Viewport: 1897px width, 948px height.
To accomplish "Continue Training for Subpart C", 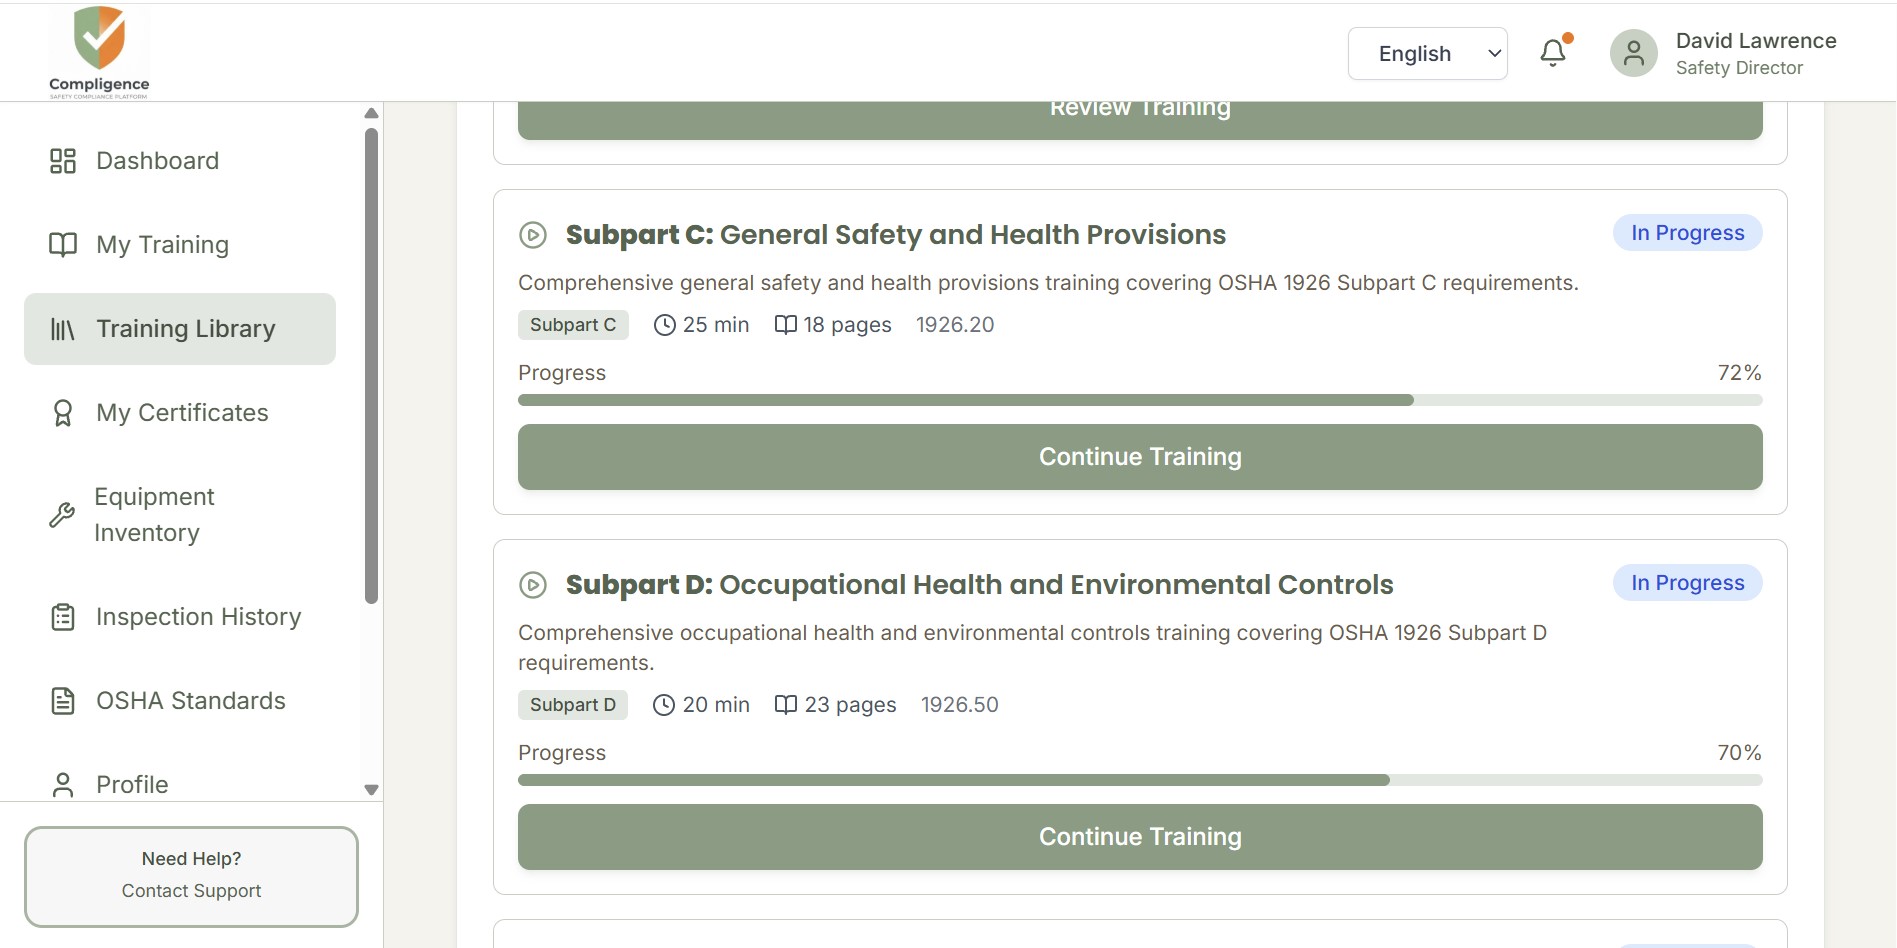I will click(1139, 457).
